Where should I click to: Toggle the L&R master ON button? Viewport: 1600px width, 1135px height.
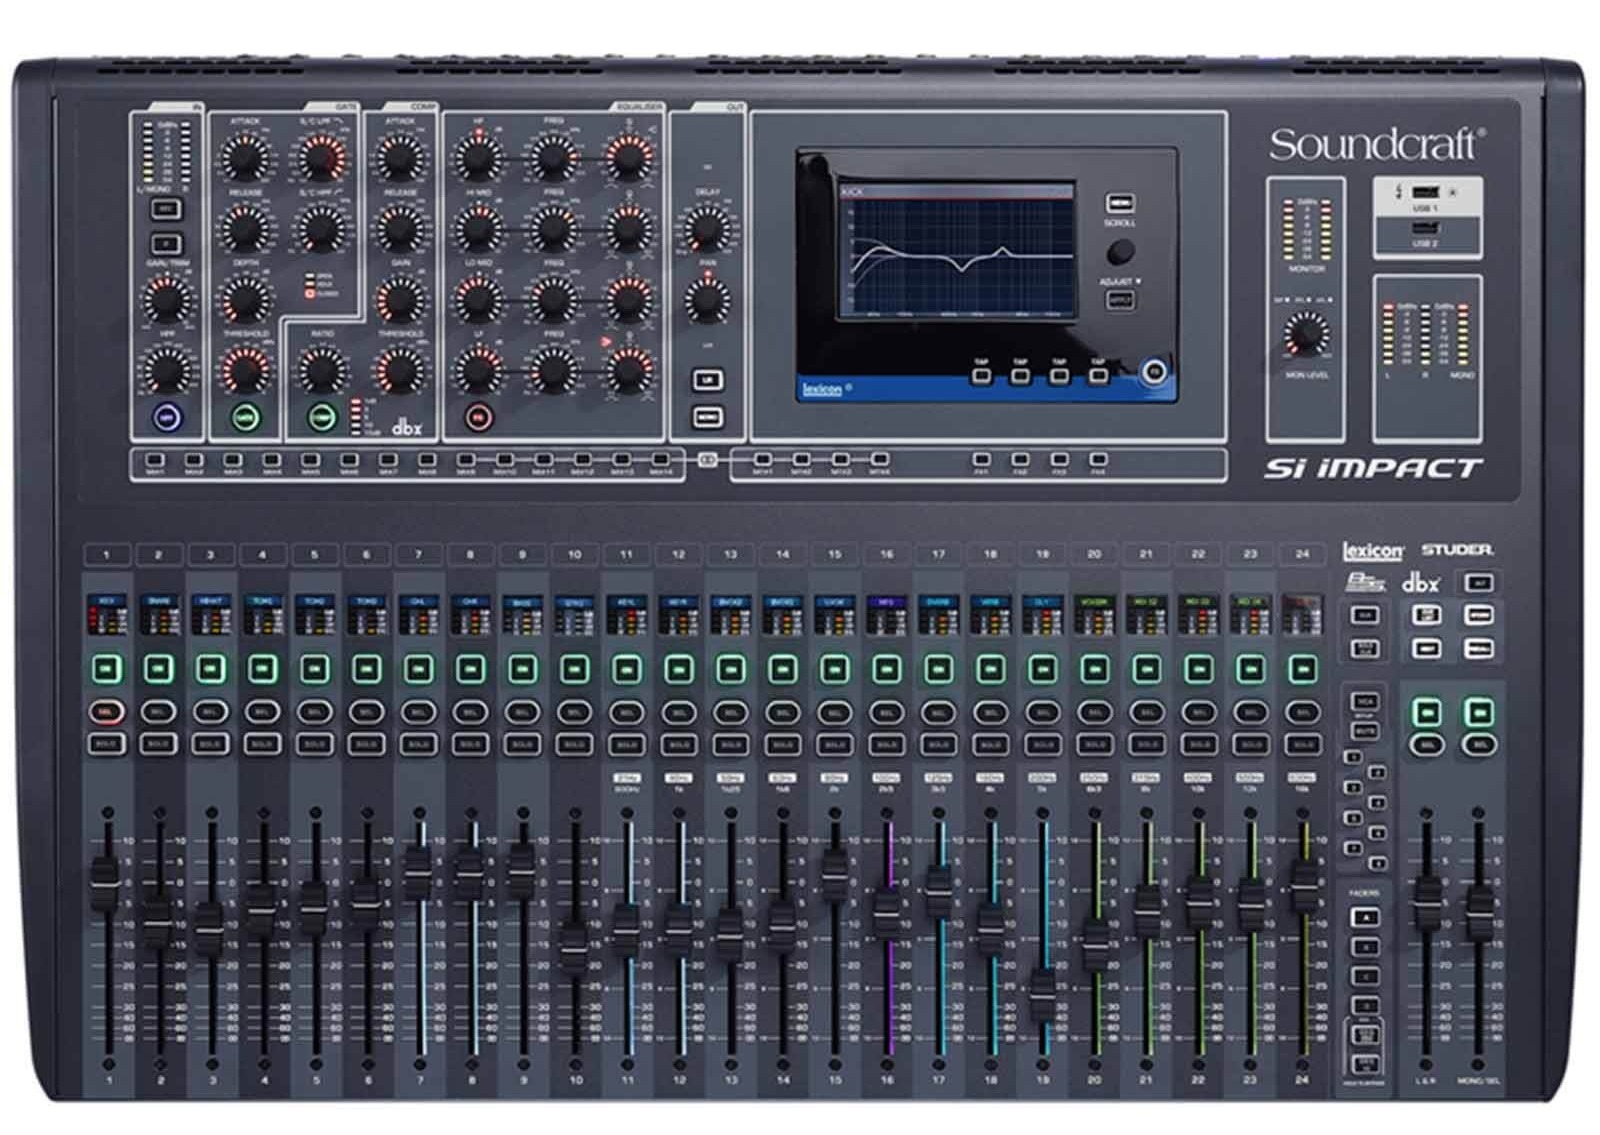(x=1427, y=712)
